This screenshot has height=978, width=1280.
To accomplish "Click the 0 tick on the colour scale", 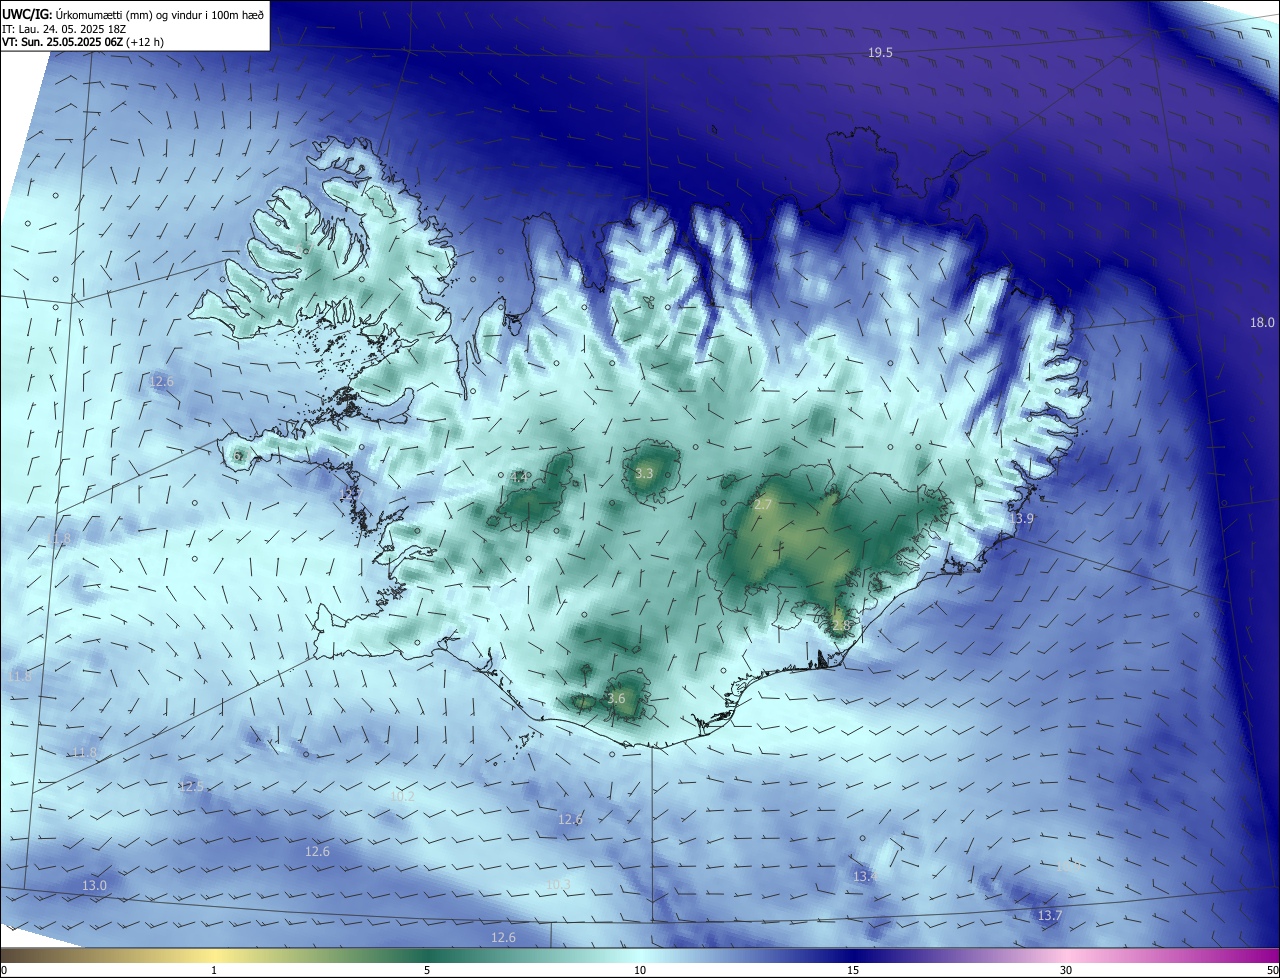I will [x=4, y=971].
